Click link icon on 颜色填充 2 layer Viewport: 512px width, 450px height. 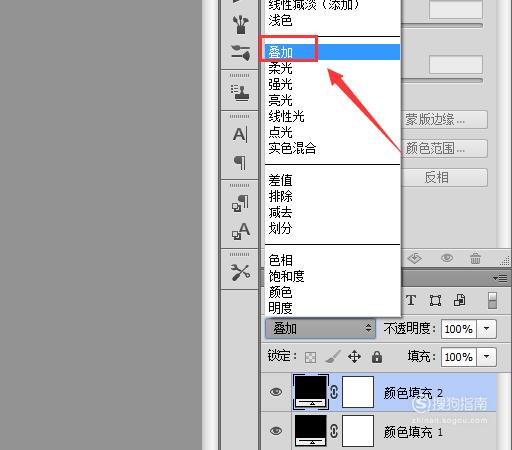[x=334, y=392]
